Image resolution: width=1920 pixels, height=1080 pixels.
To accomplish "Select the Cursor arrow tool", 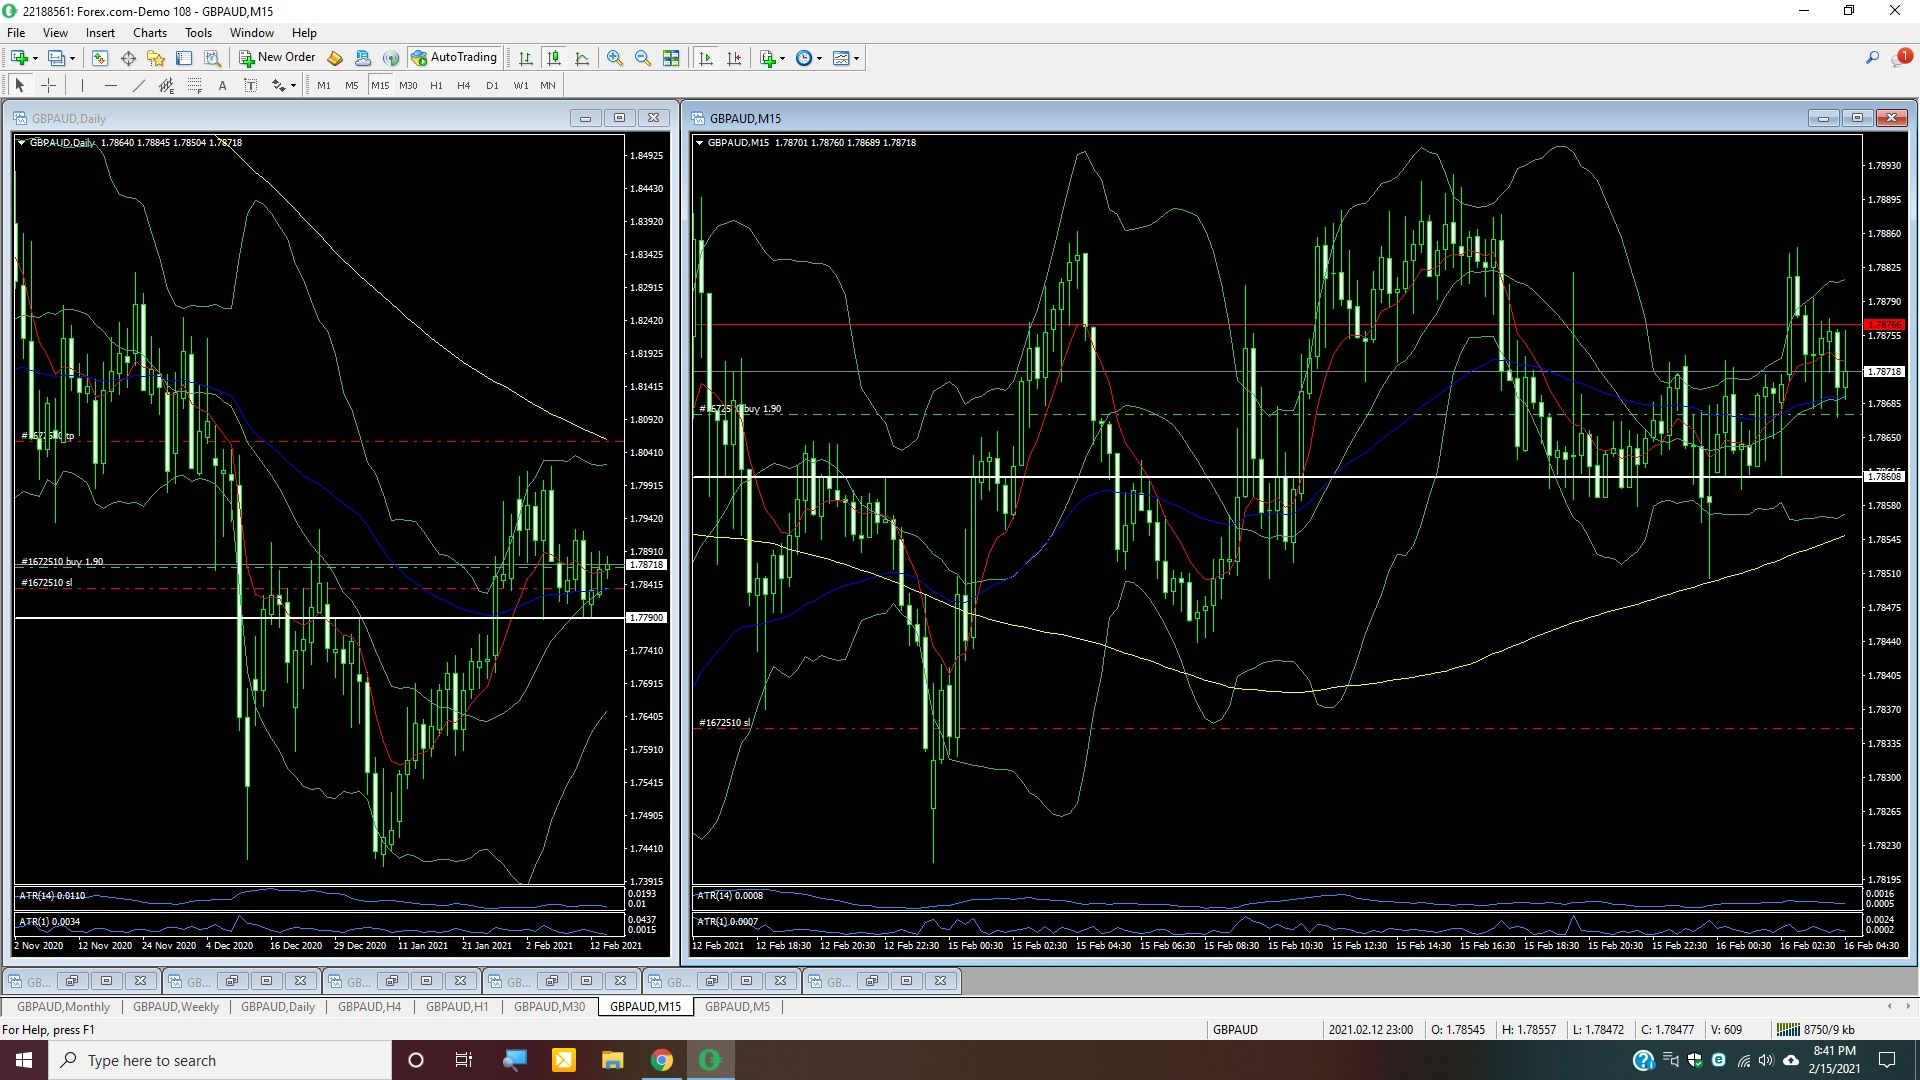I will click(x=19, y=85).
